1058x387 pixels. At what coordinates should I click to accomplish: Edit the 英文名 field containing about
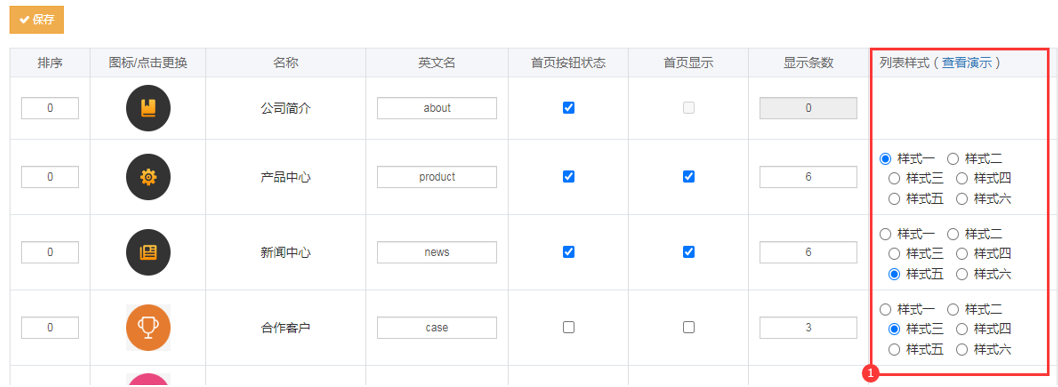pyautogui.click(x=437, y=108)
